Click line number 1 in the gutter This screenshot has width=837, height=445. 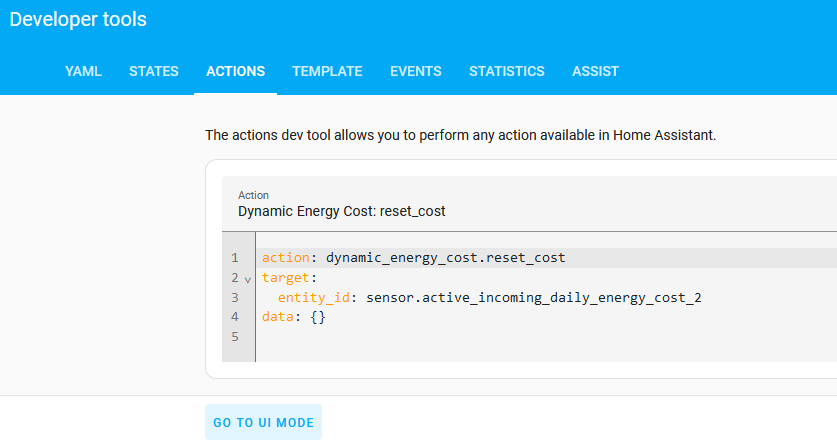(235, 258)
